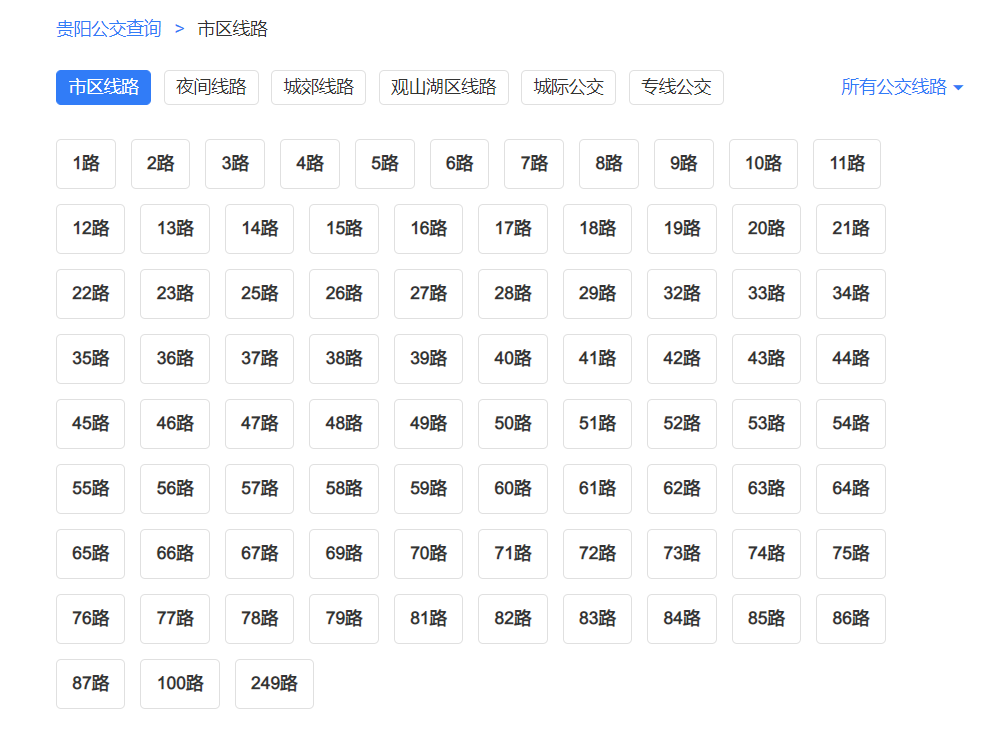Open bus route 62路

(682, 489)
